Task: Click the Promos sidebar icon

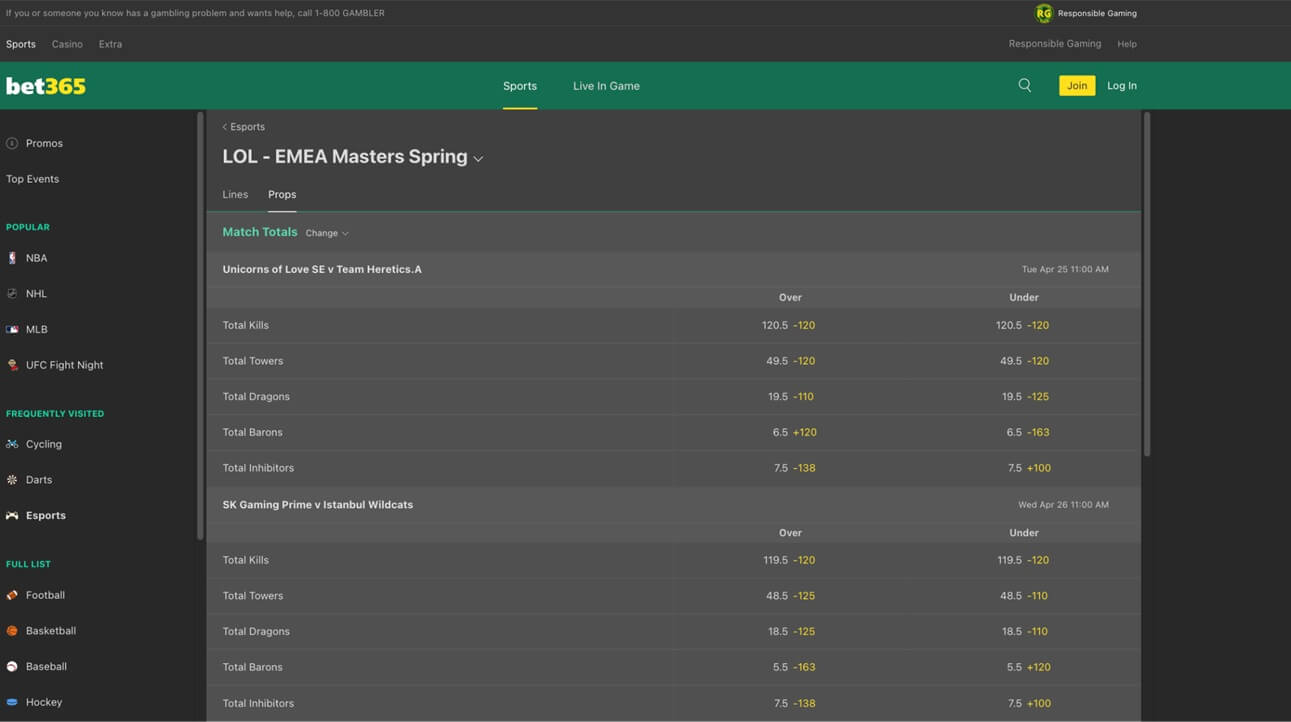Action: point(12,143)
